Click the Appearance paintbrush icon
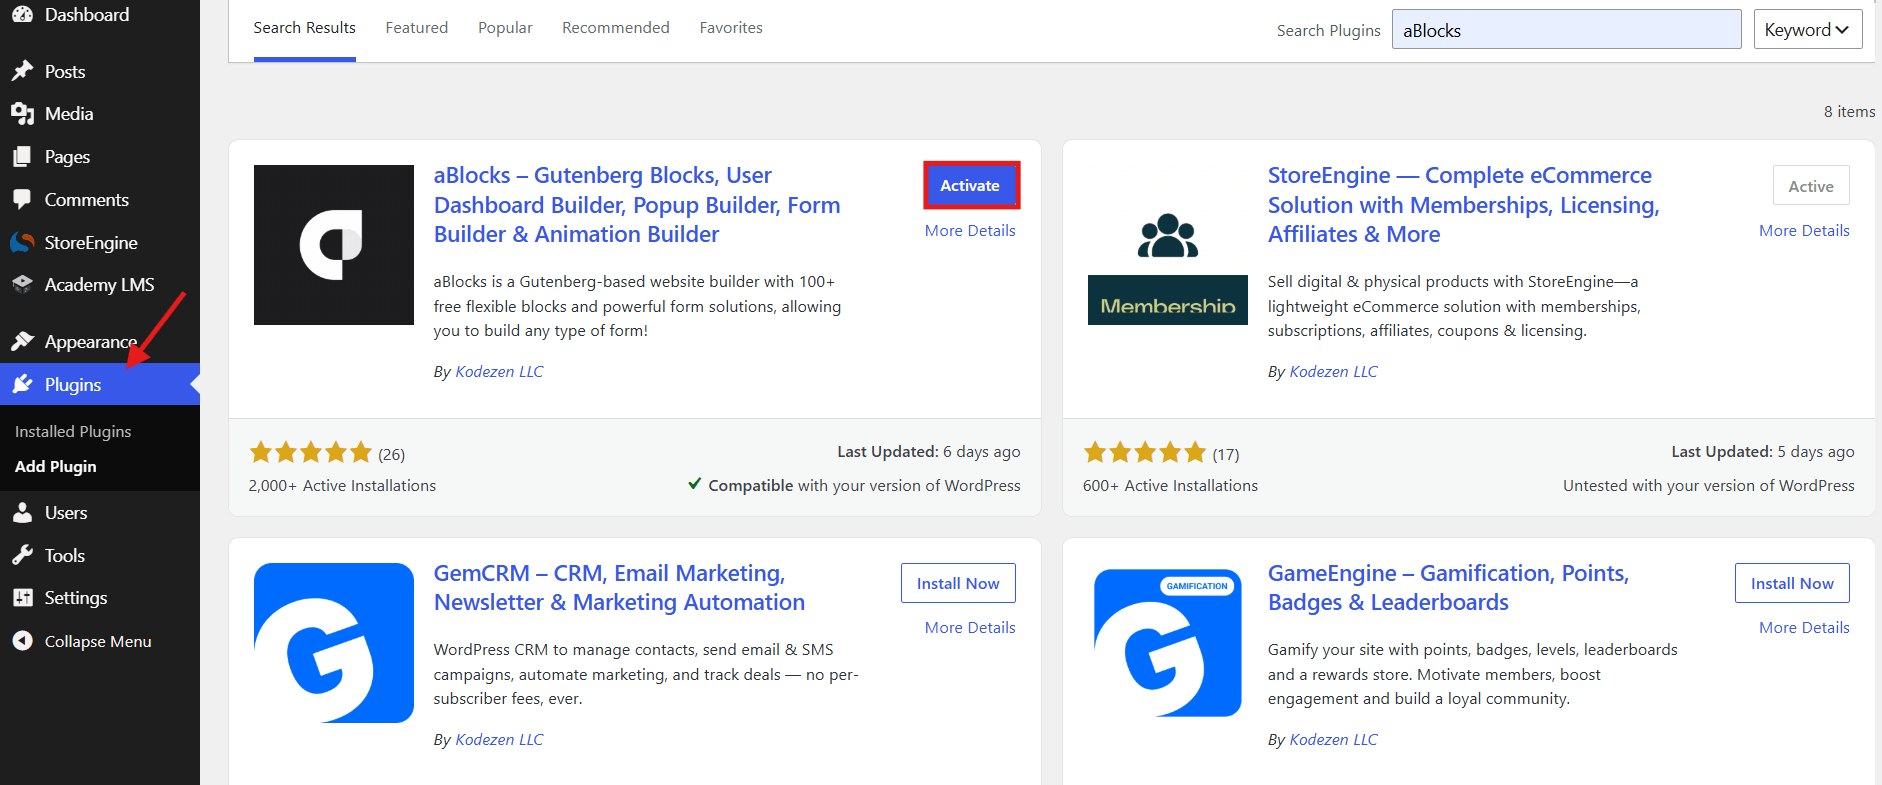Image resolution: width=1882 pixels, height=785 pixels. (22, 342)
